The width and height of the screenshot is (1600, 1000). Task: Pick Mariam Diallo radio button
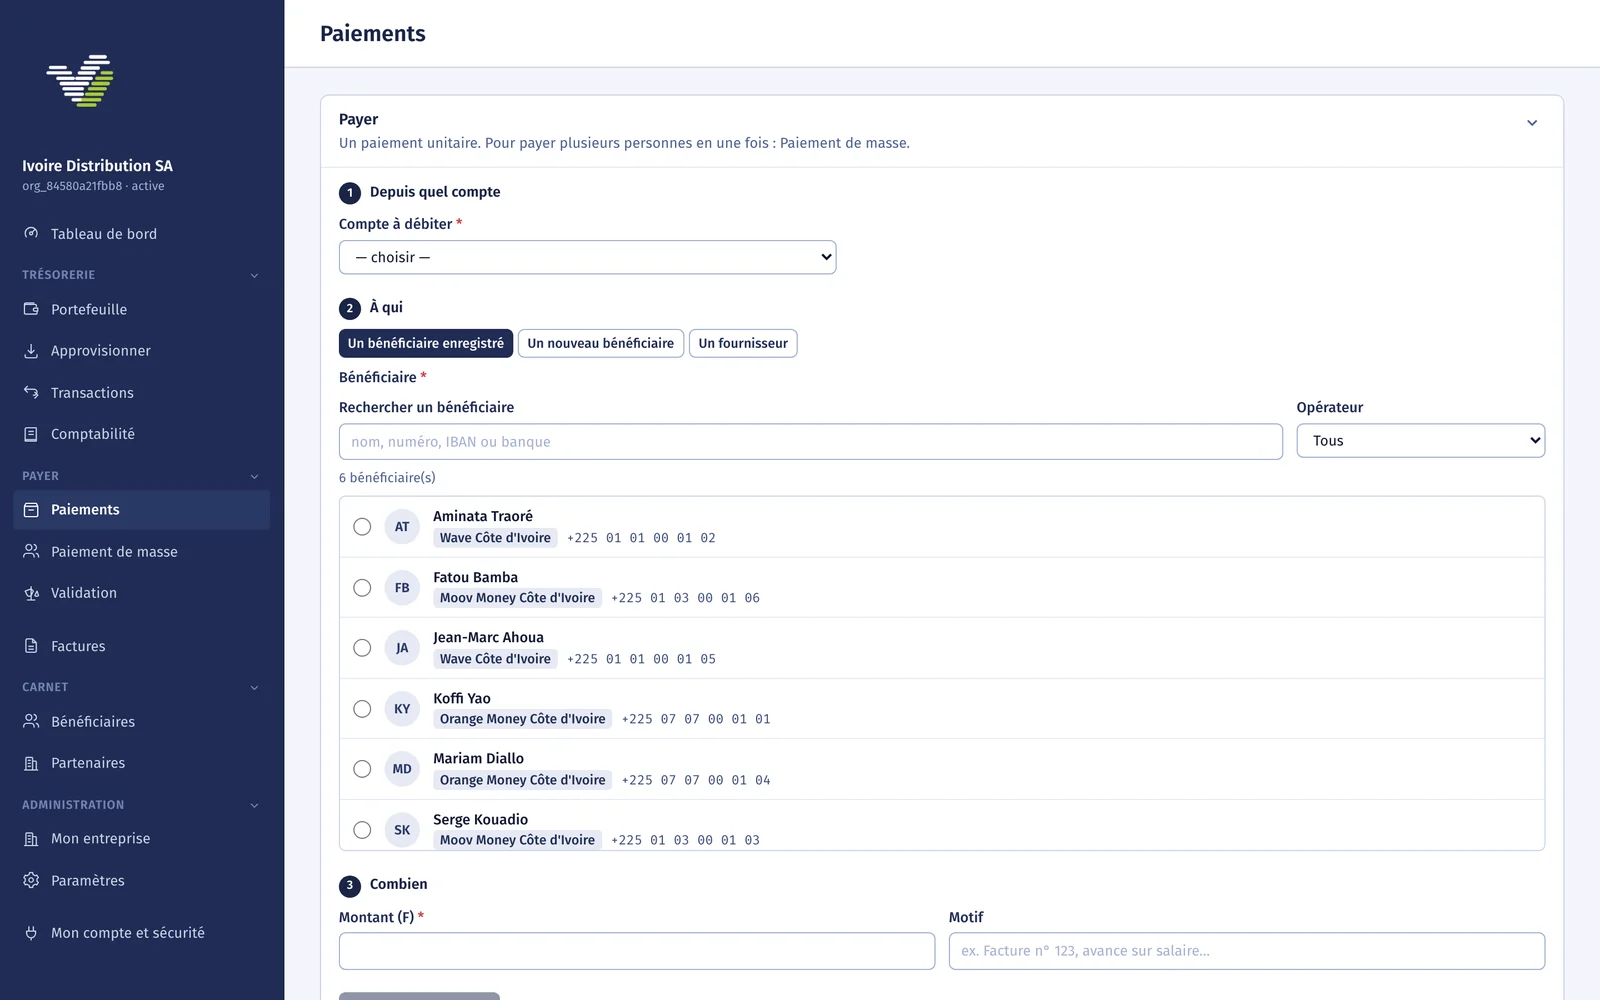pos(362,769)
